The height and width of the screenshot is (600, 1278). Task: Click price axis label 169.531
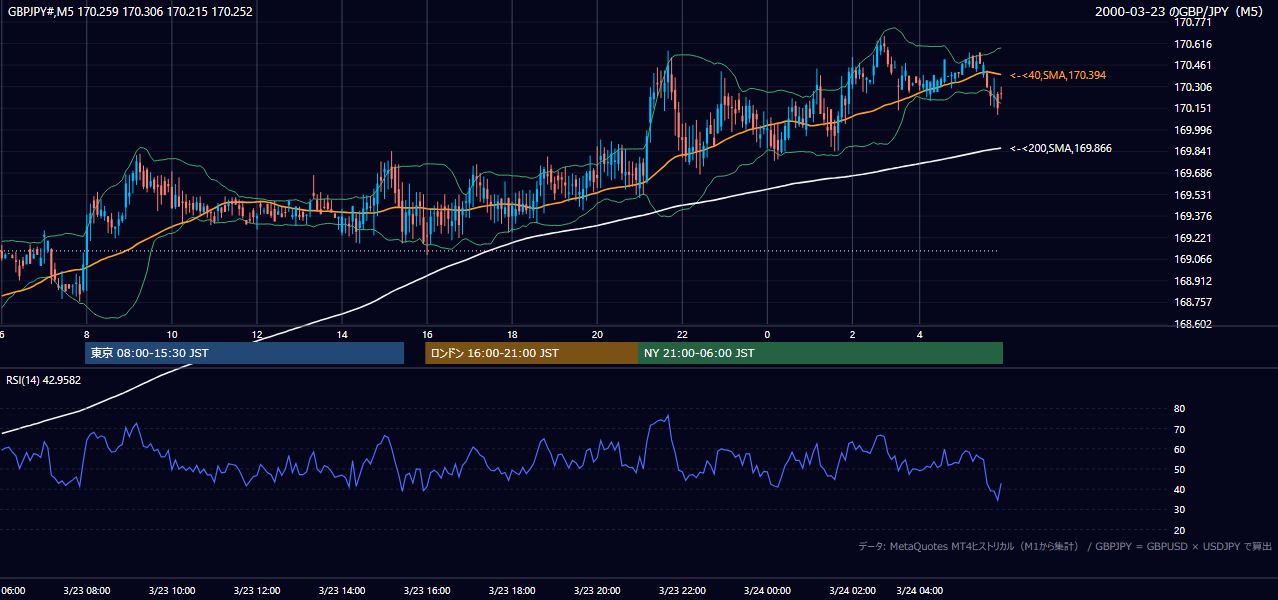(1194, 195)
